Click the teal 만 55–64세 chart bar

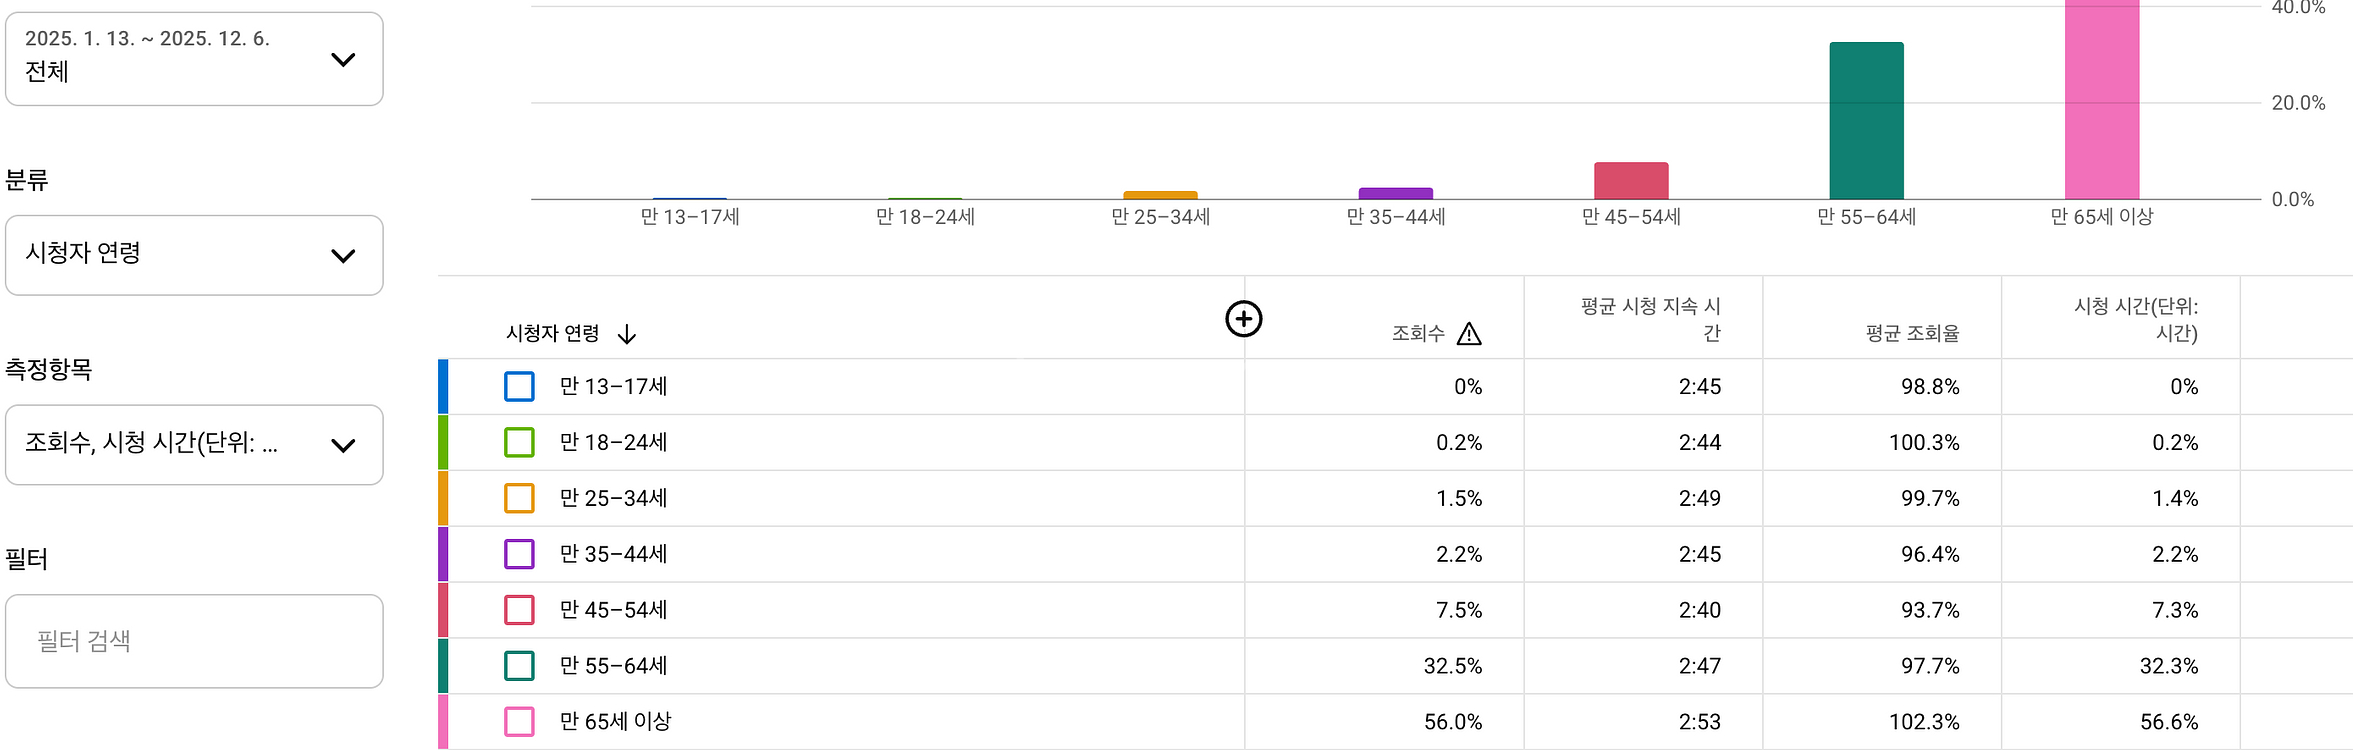pyautogui.click(x=1866, y=120)
